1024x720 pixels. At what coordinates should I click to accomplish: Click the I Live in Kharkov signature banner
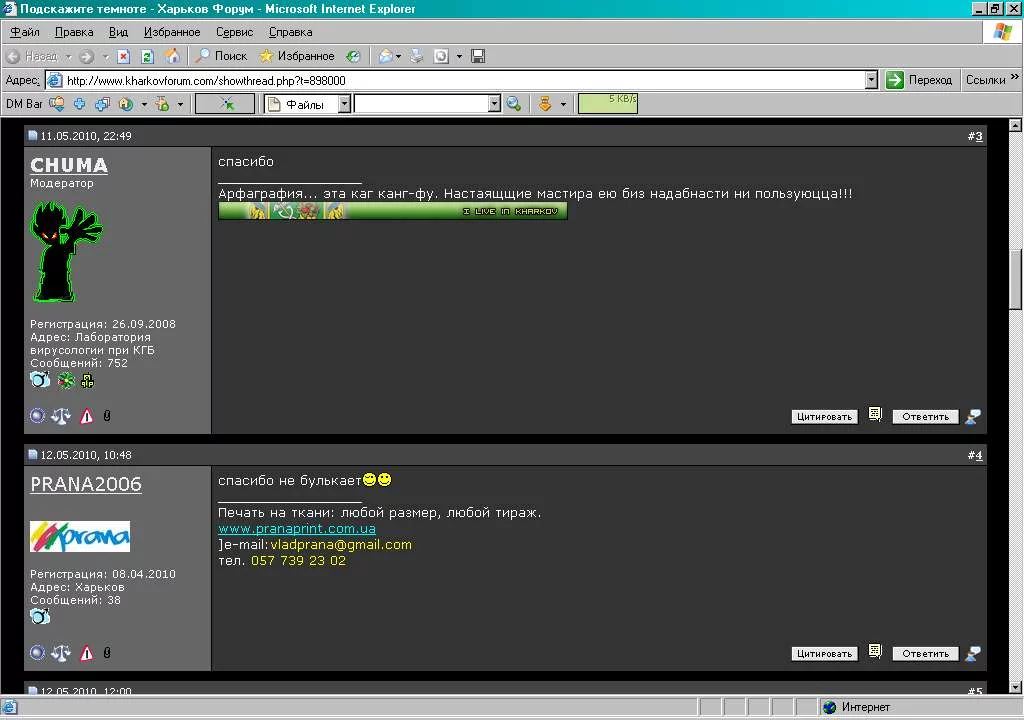(x=392, y=211)
